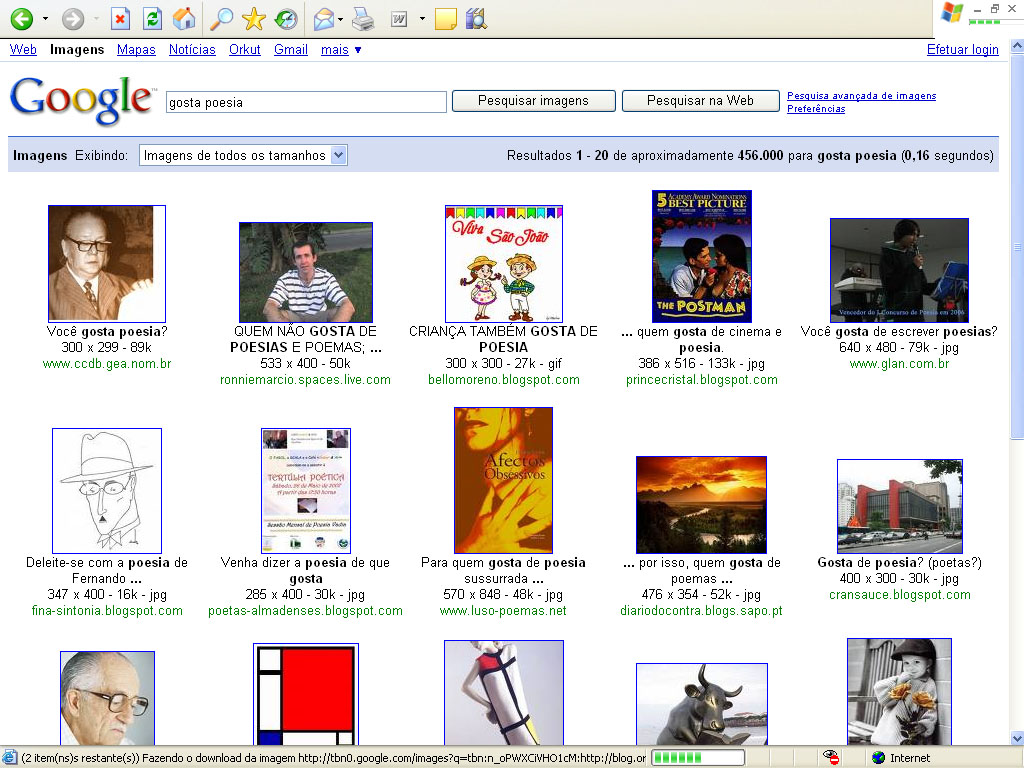Open the image size filter dropdown
Image resolution: width=1024 pixels, height=768 pixels.
click(243, 155)
